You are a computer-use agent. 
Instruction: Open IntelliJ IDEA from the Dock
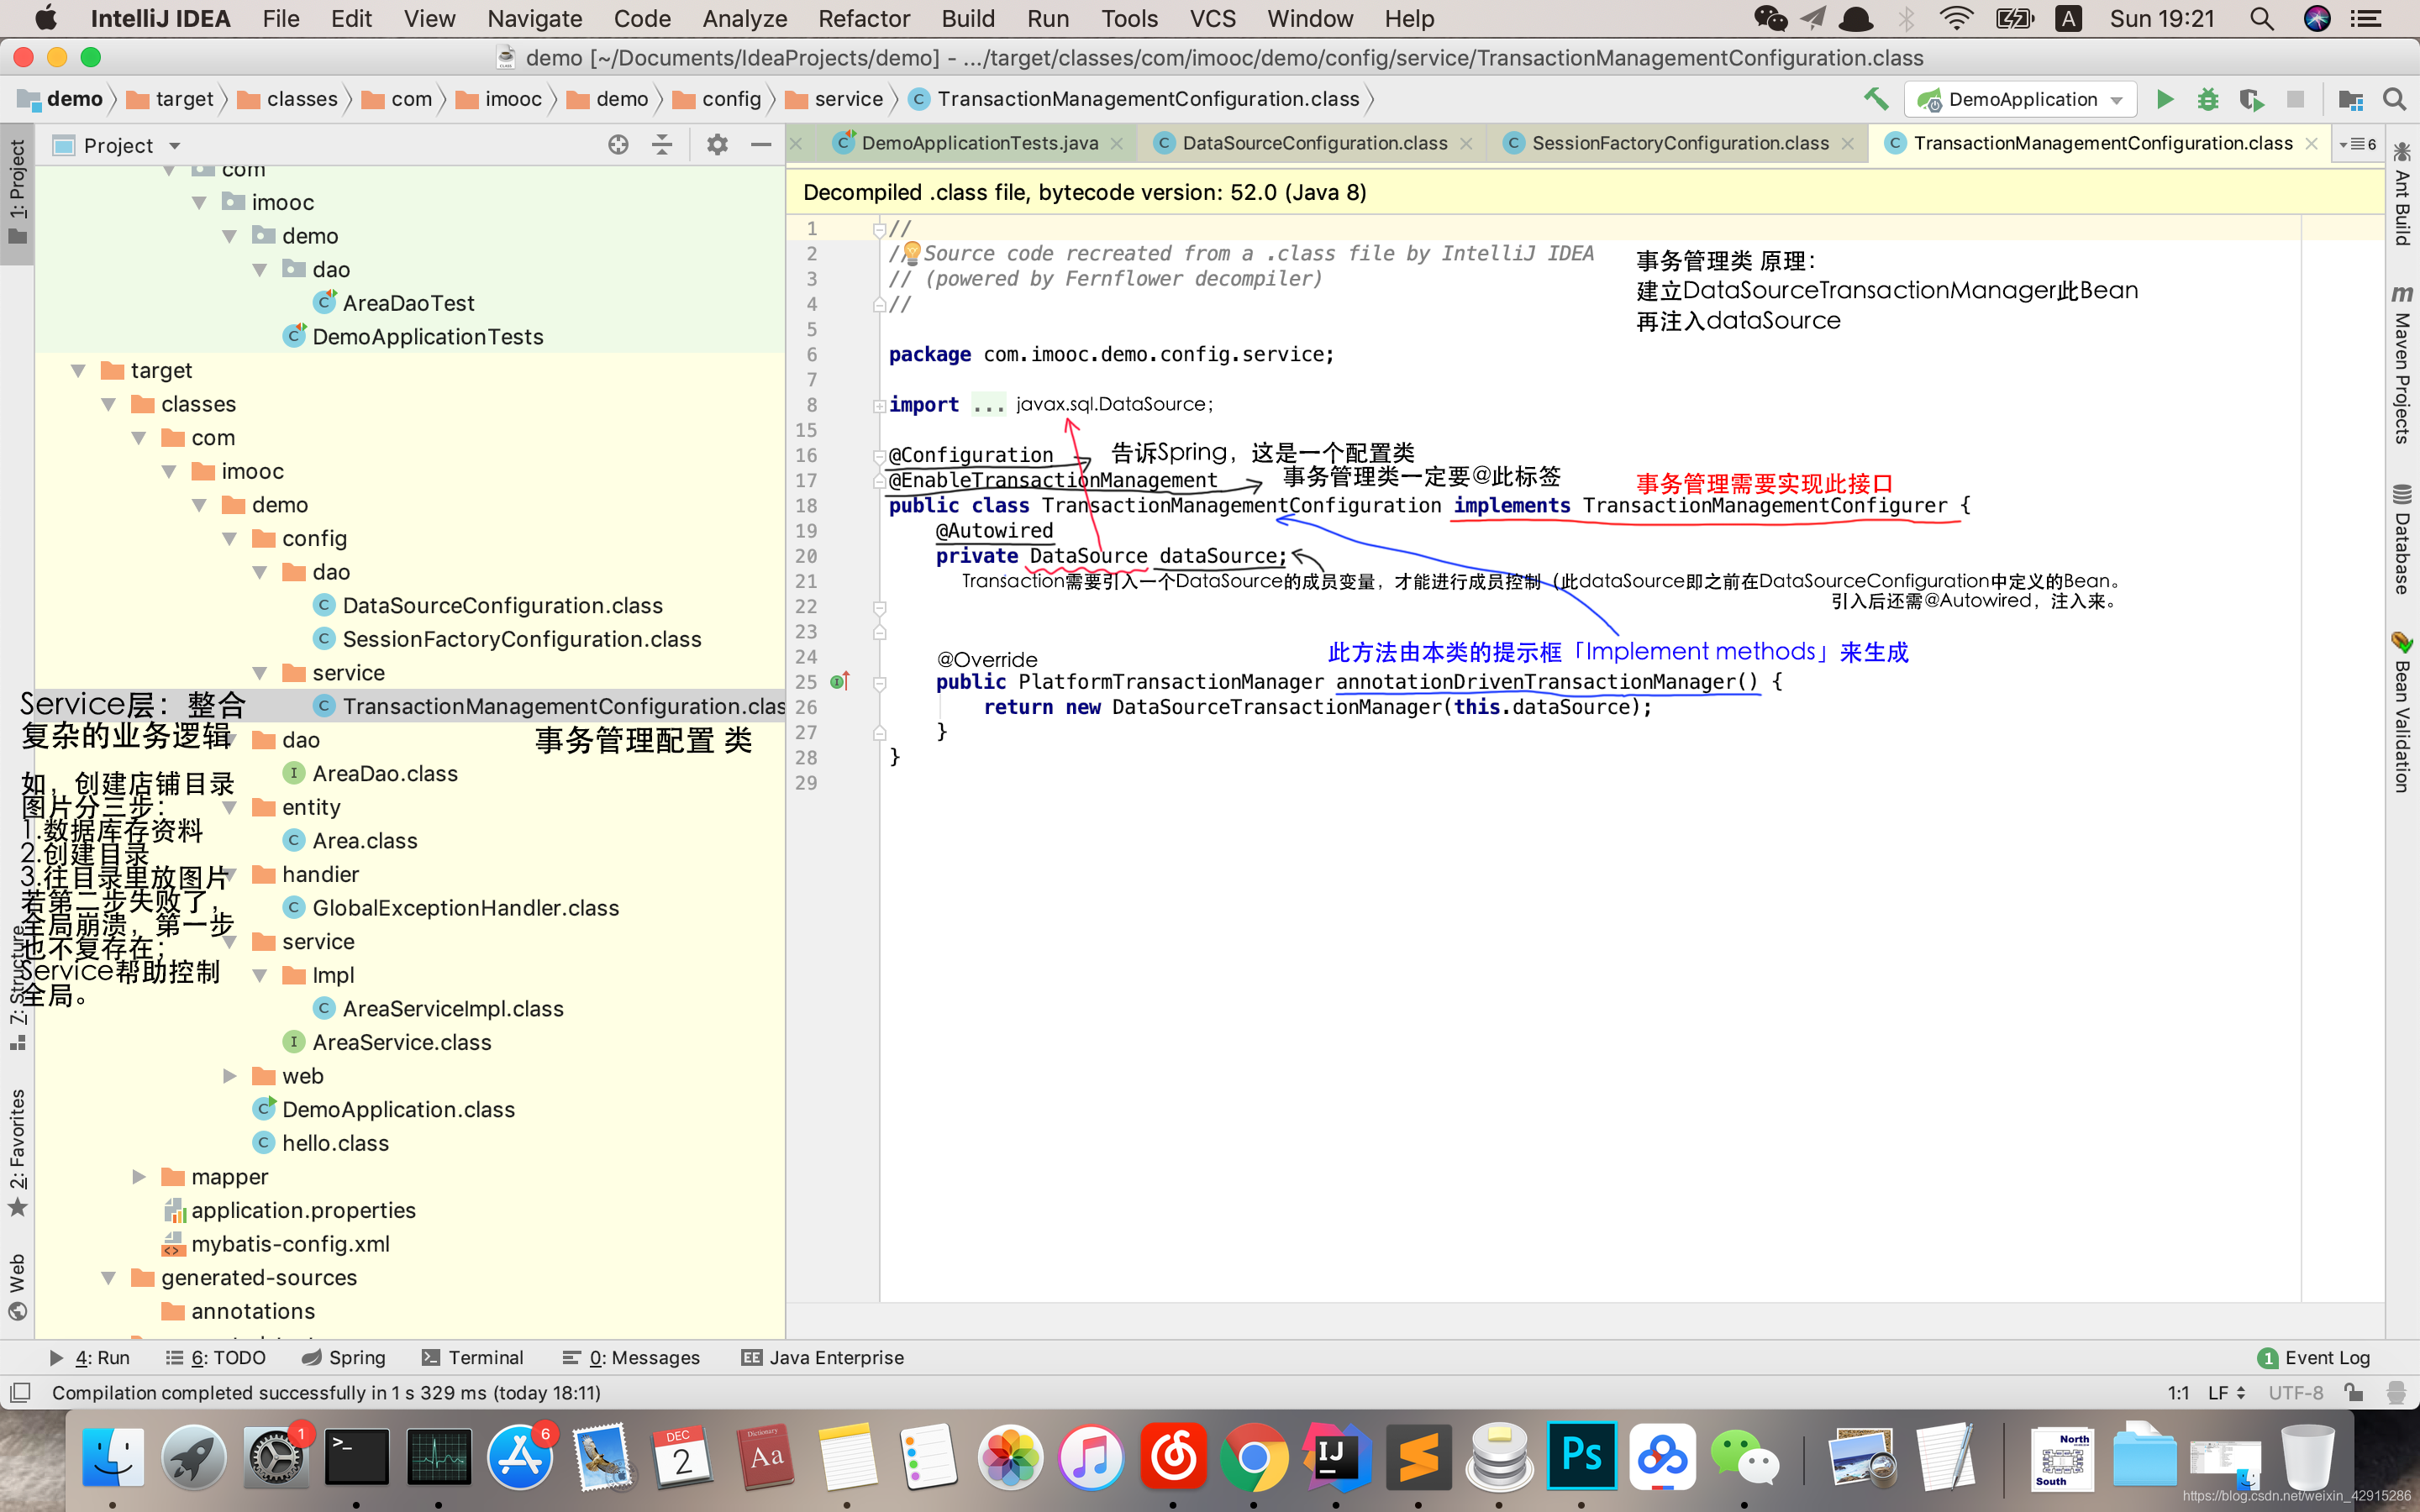tap(1336, 1457)
